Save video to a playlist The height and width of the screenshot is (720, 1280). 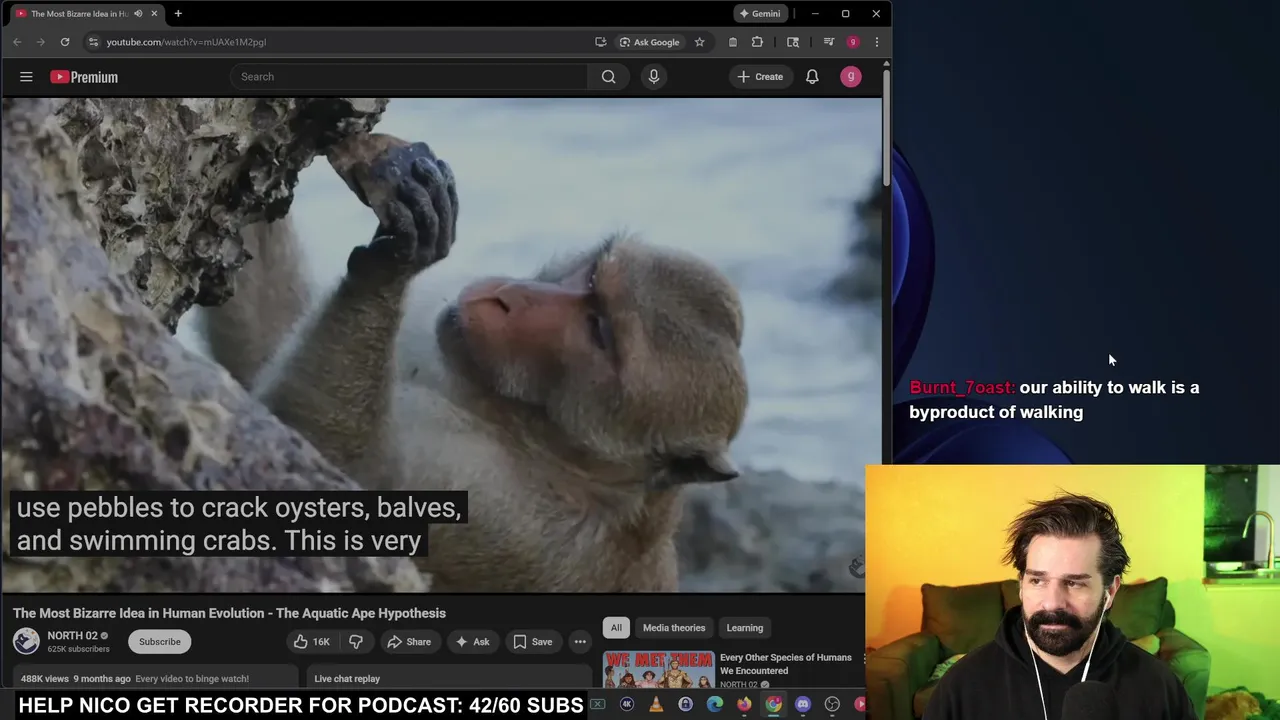coord(533,642)
